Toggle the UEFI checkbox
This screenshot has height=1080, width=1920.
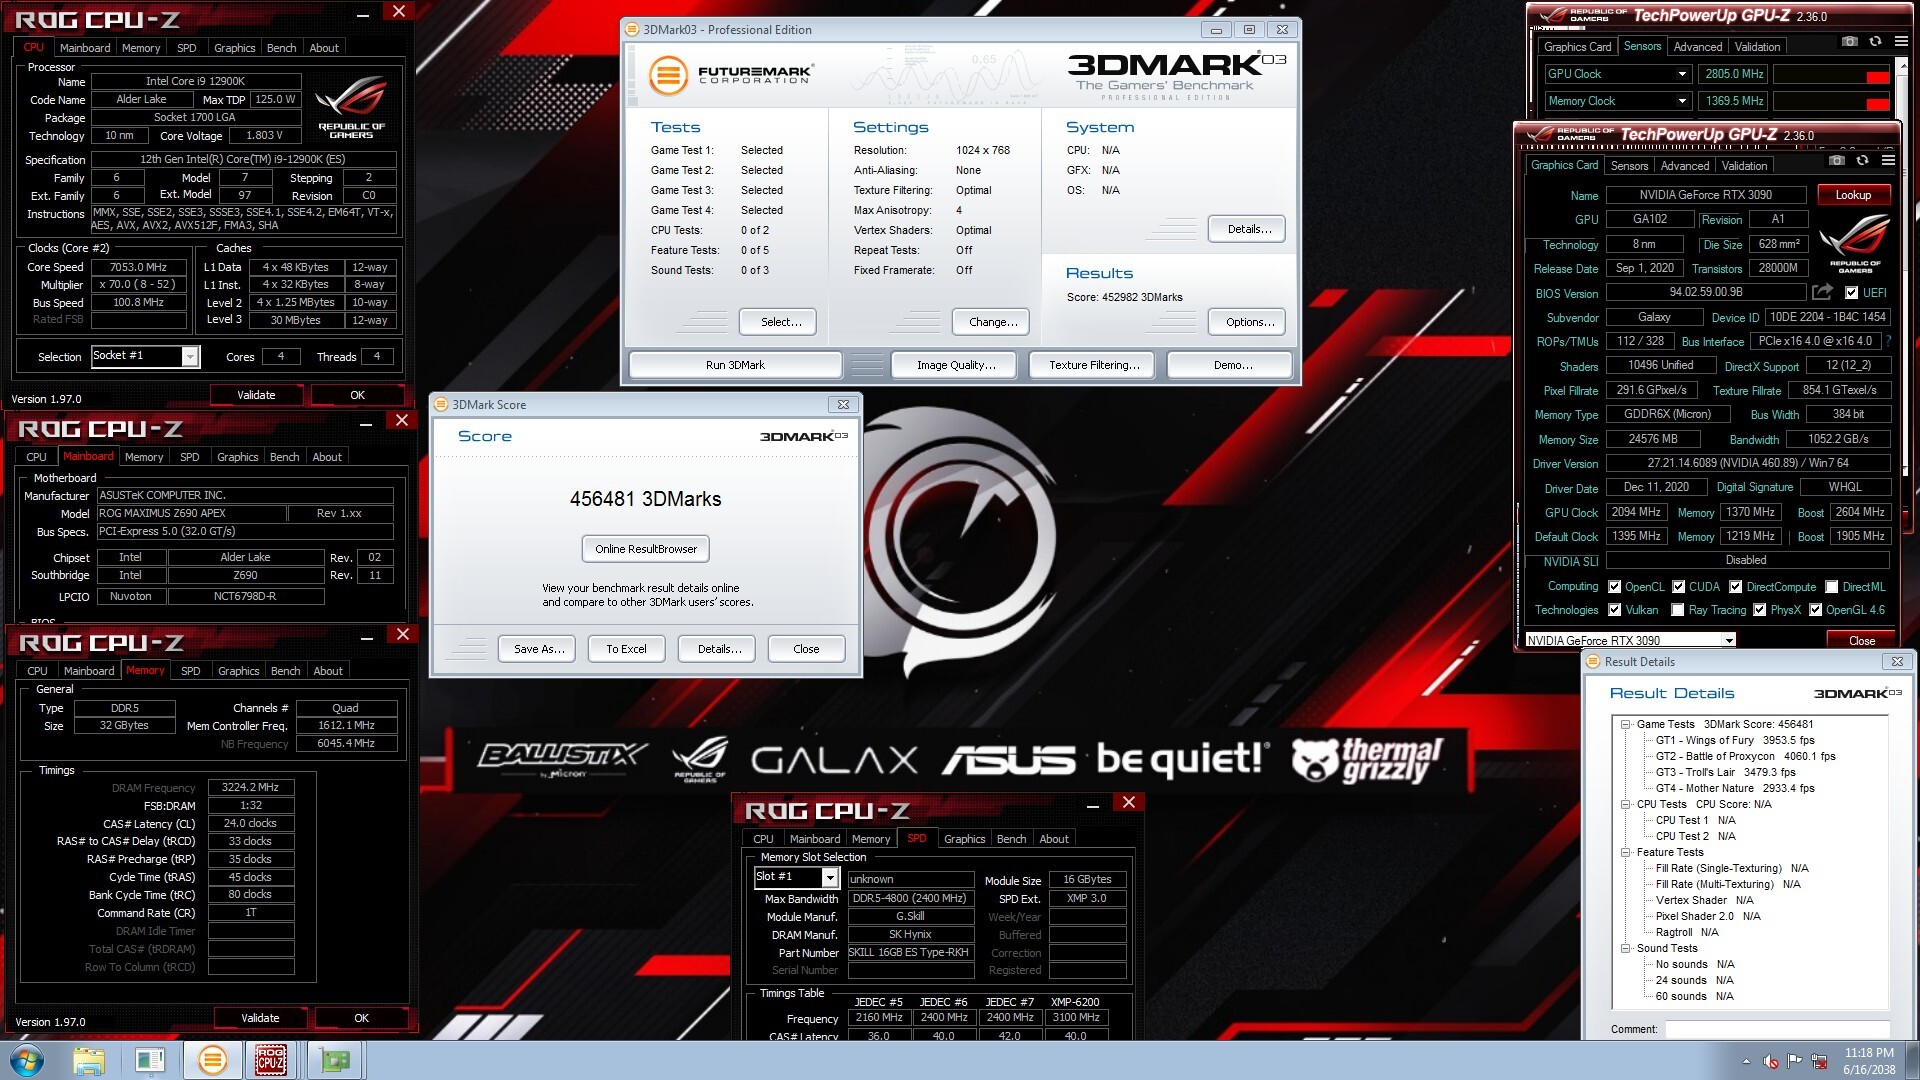click(1851, 293)
